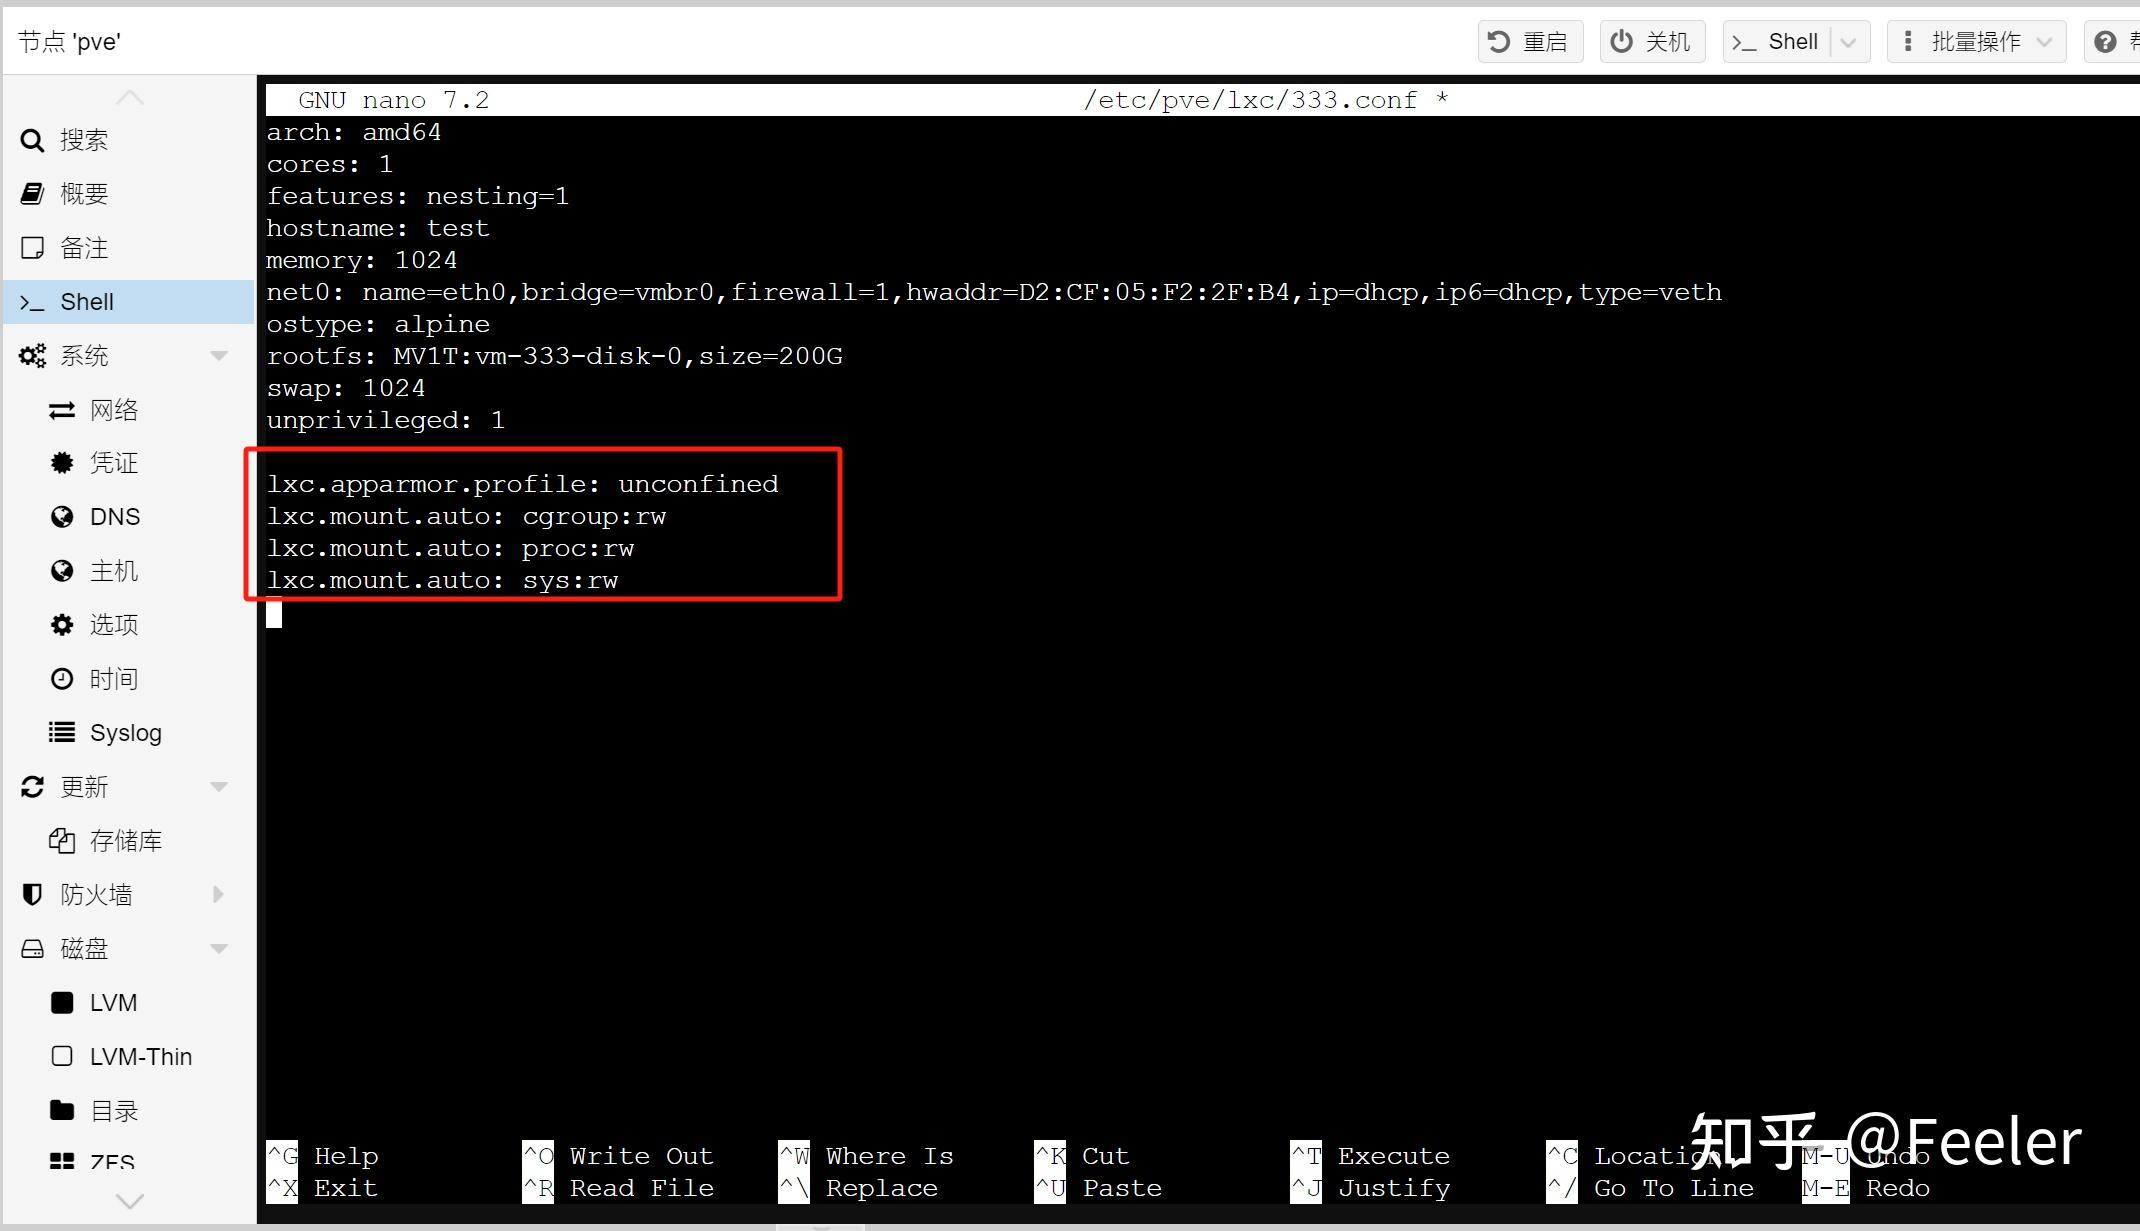This screenshot has height=1231, width=2140.
Task: Click the 凭证 certificate icon
Action: coord(61,462)
